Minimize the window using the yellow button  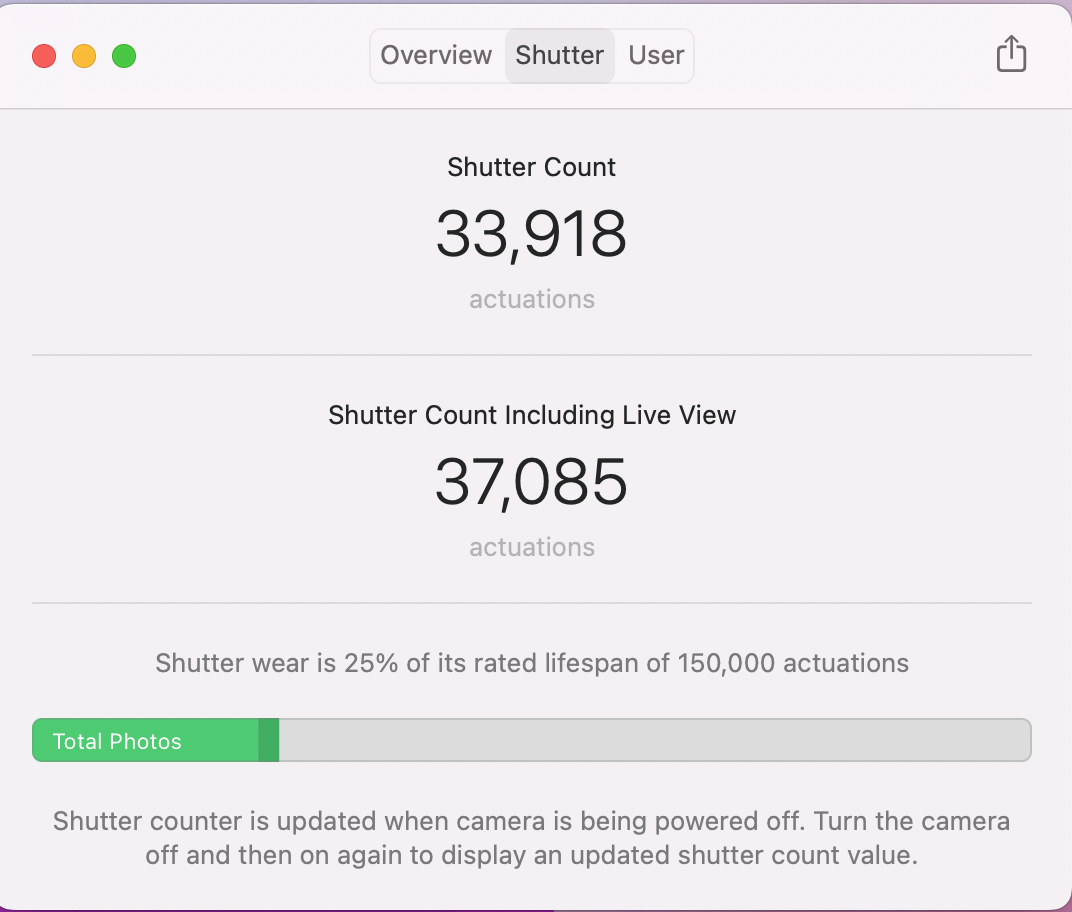(x=84, y=56)
